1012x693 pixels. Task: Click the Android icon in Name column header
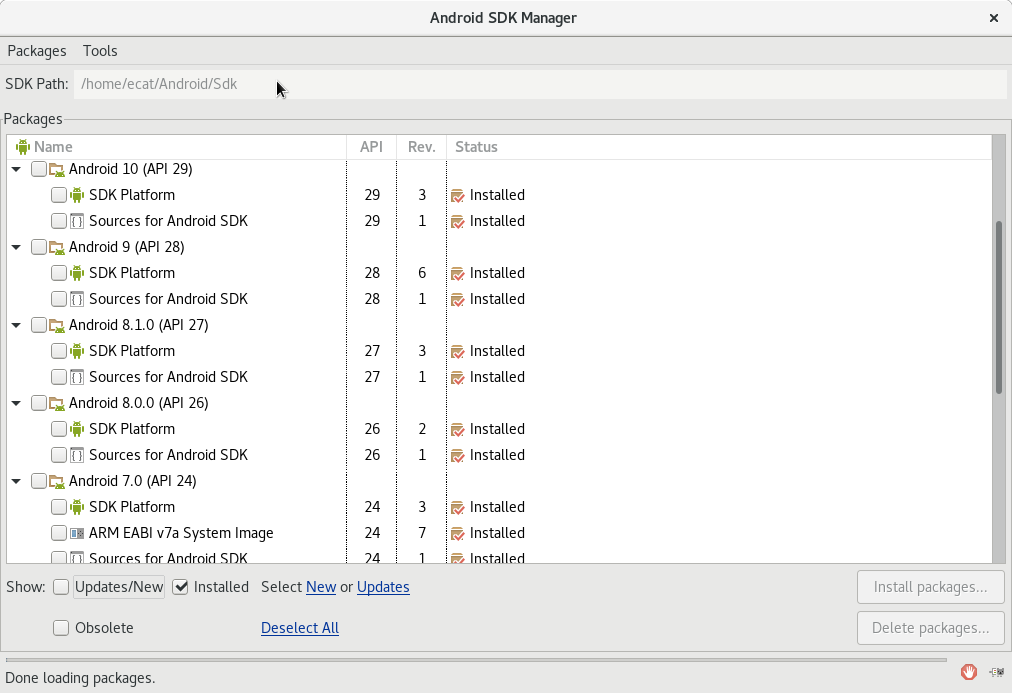tap(23, 146)
